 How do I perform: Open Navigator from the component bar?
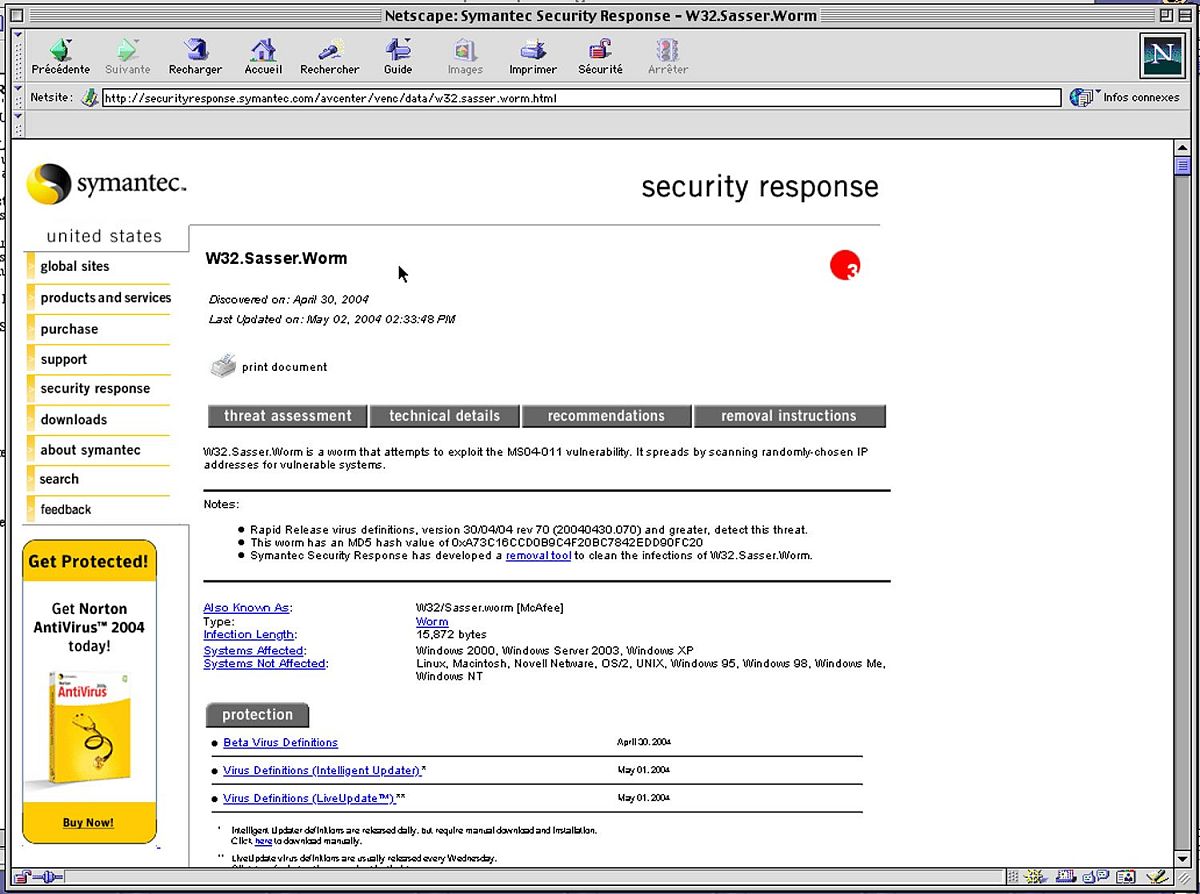point(1035,877)
